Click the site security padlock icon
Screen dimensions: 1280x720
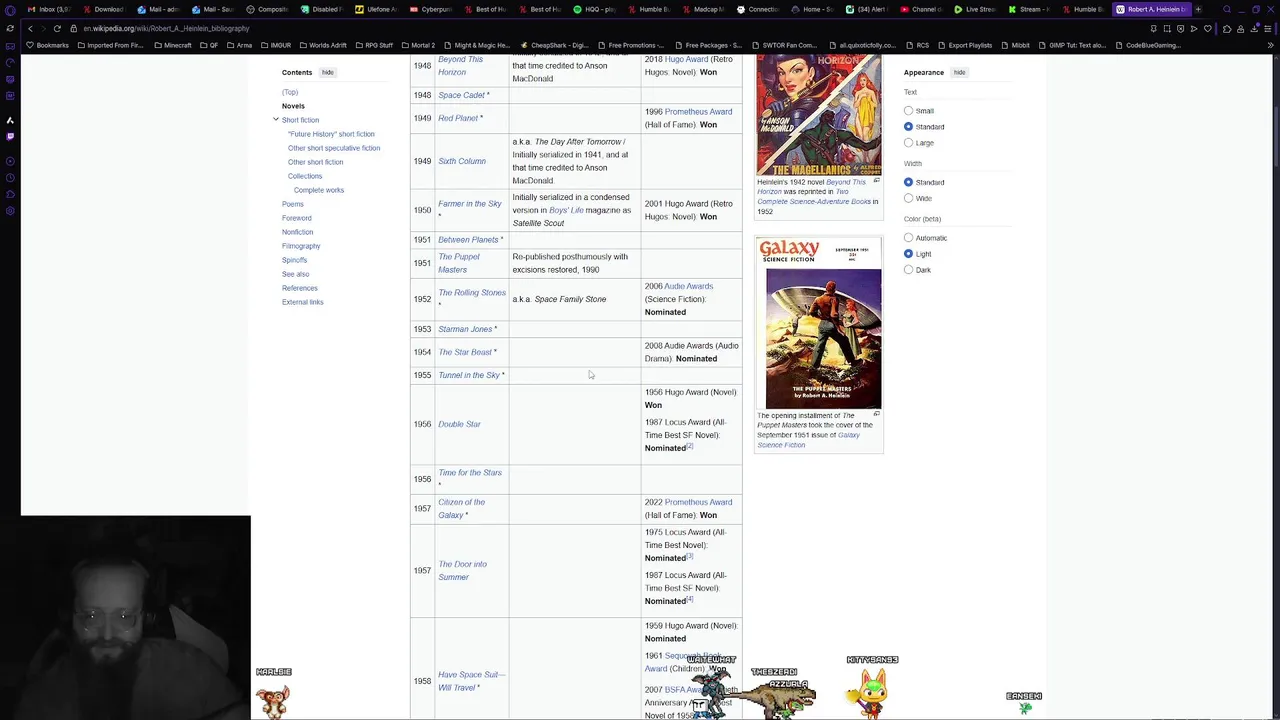(74, 28)
